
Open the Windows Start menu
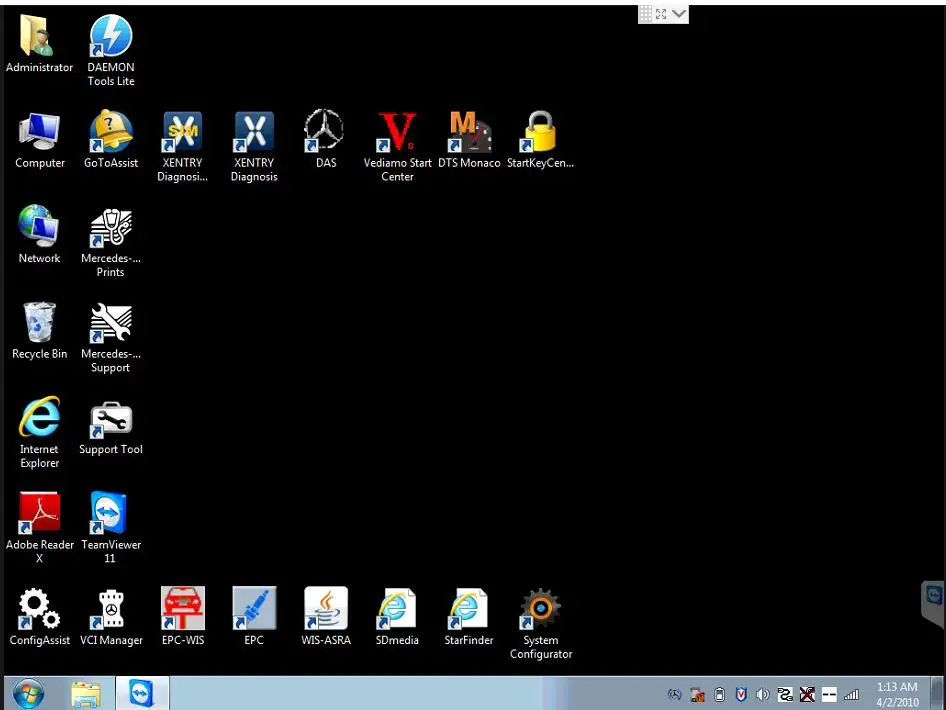click(x=28, y=693)
